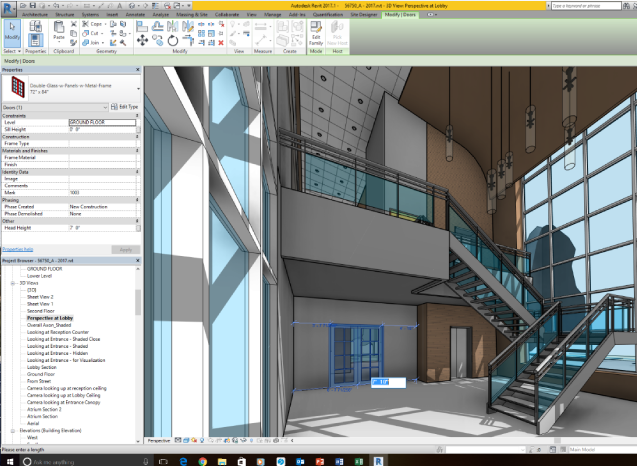Open the Revit application menu R button
Viewport: 637px width, 466px height.
click(x=8, y=7)
